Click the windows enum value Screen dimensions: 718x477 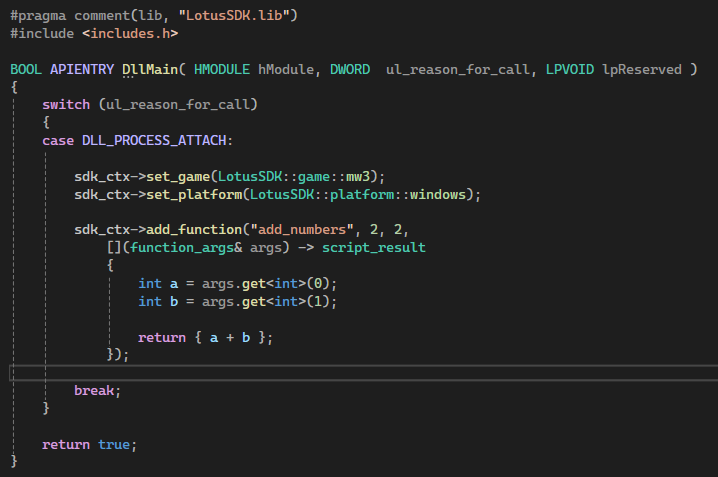tap(438, 195)
